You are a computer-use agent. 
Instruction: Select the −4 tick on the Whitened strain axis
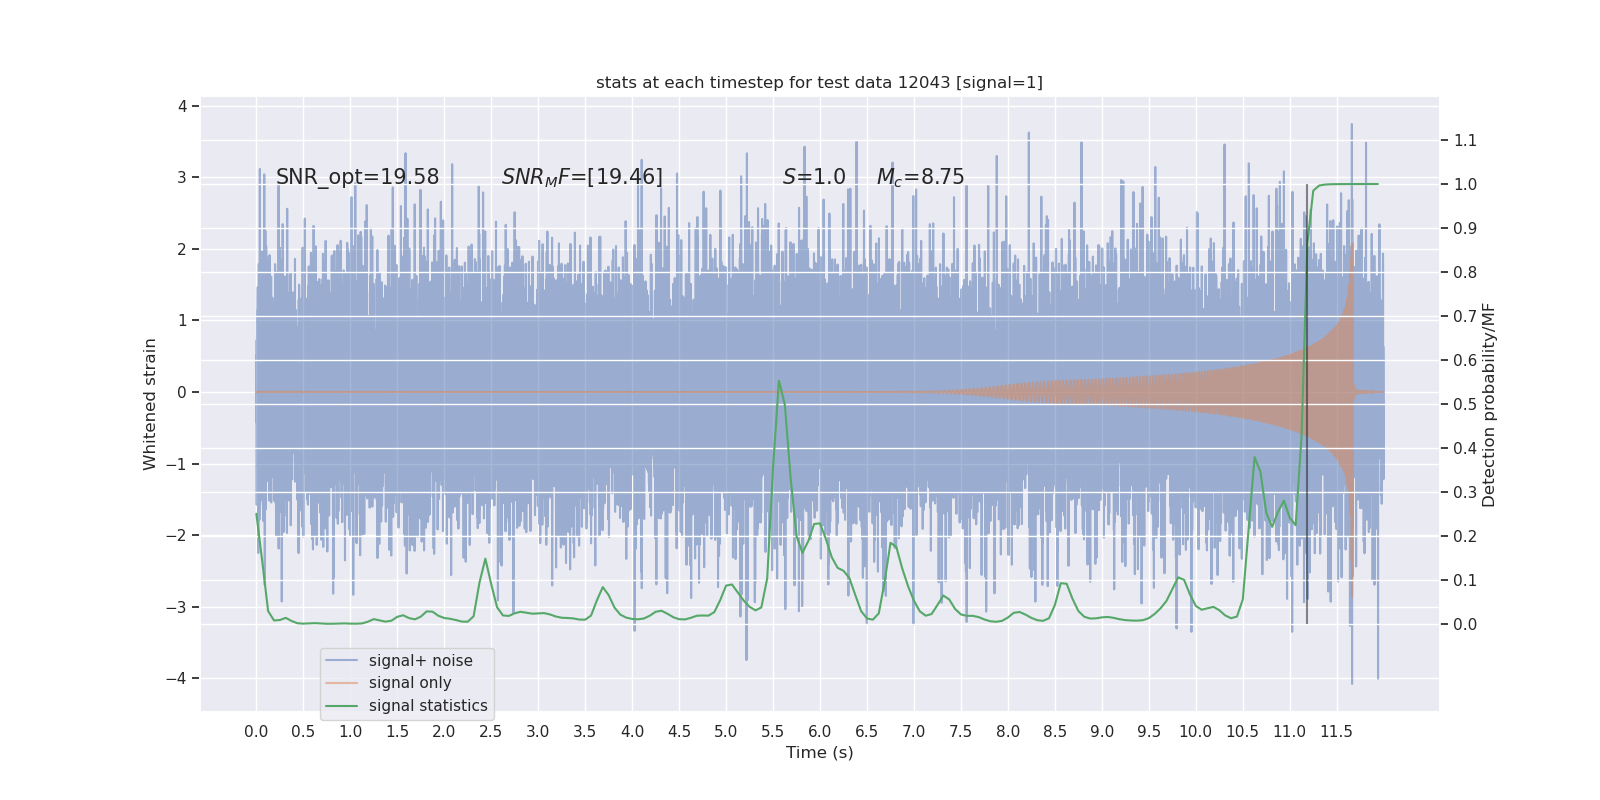(176, 678)
